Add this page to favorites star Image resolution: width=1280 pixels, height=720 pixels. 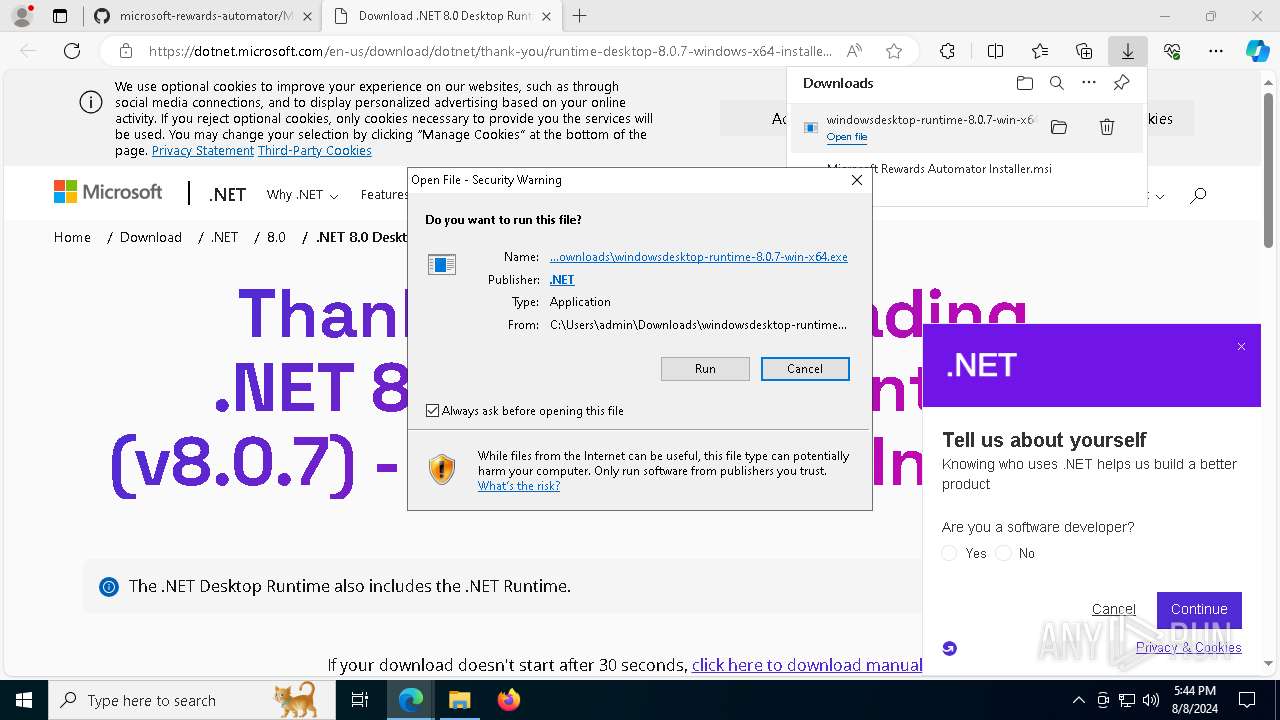click(x=894, y=51)
